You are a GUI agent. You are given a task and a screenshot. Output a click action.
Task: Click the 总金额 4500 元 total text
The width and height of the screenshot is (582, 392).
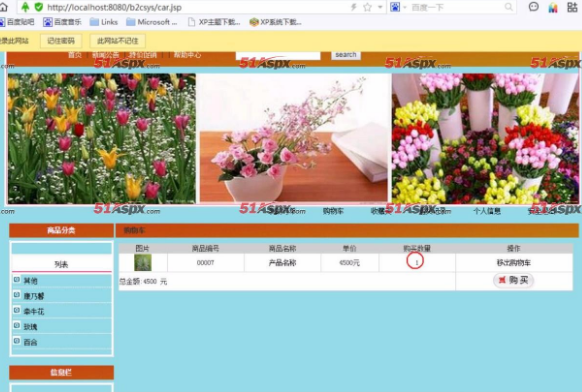pos(143,282)
